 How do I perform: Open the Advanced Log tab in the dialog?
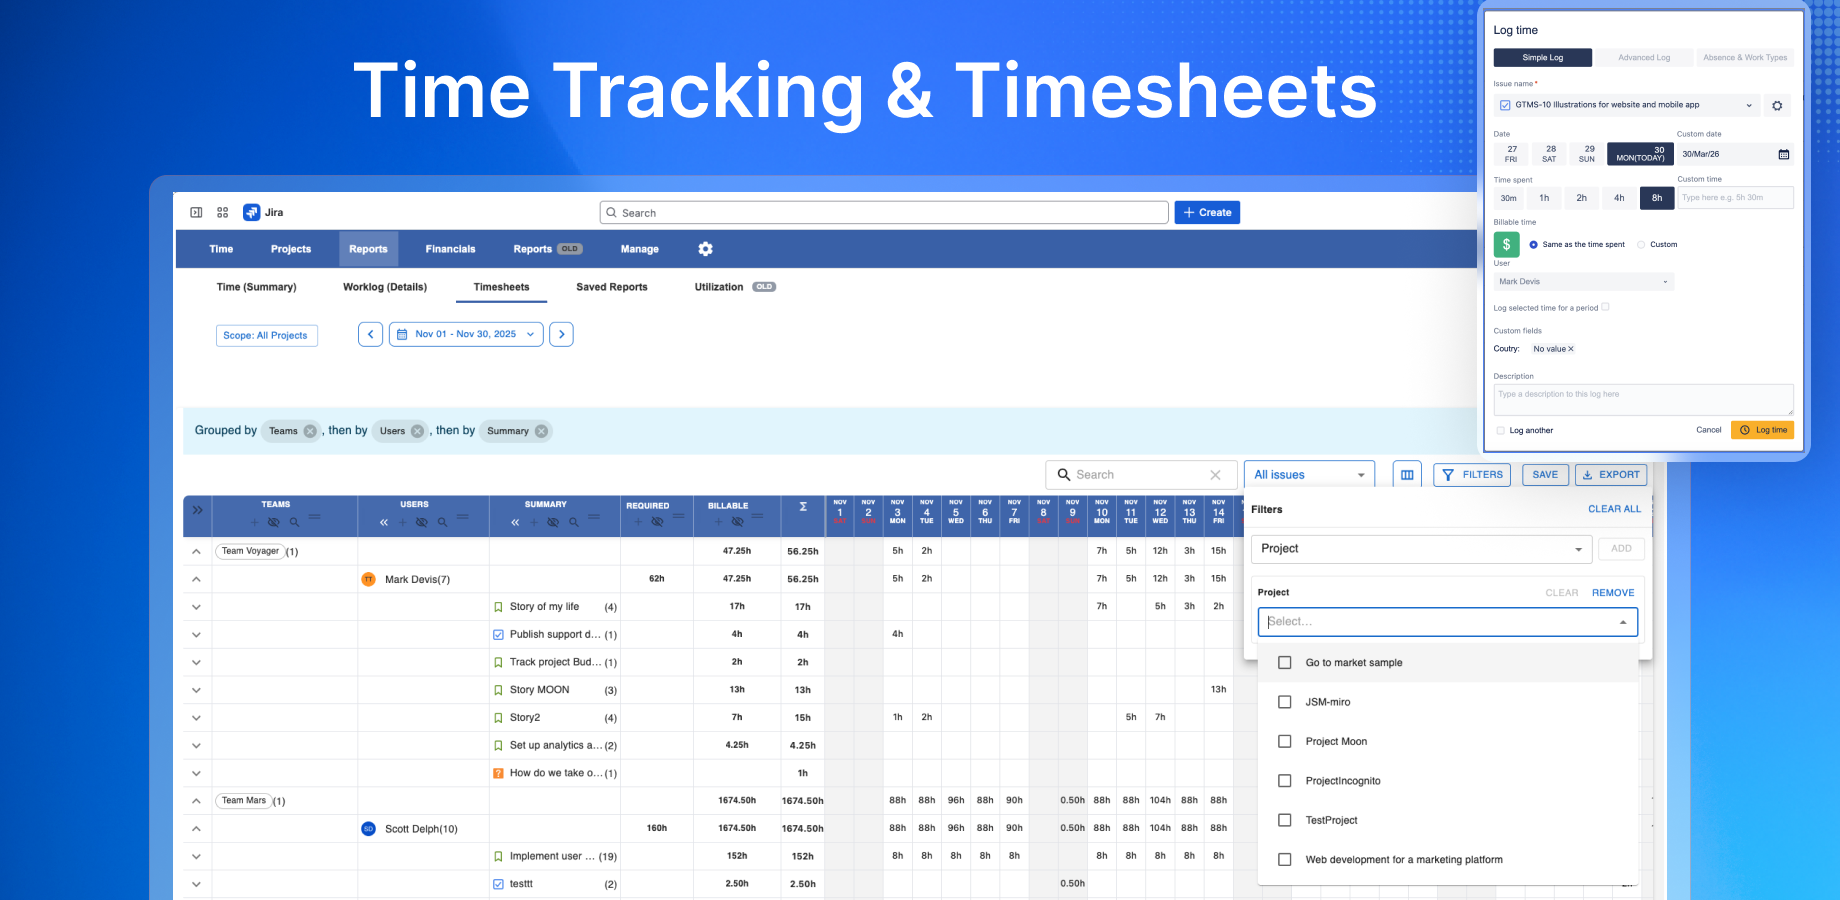[1643, 57]
